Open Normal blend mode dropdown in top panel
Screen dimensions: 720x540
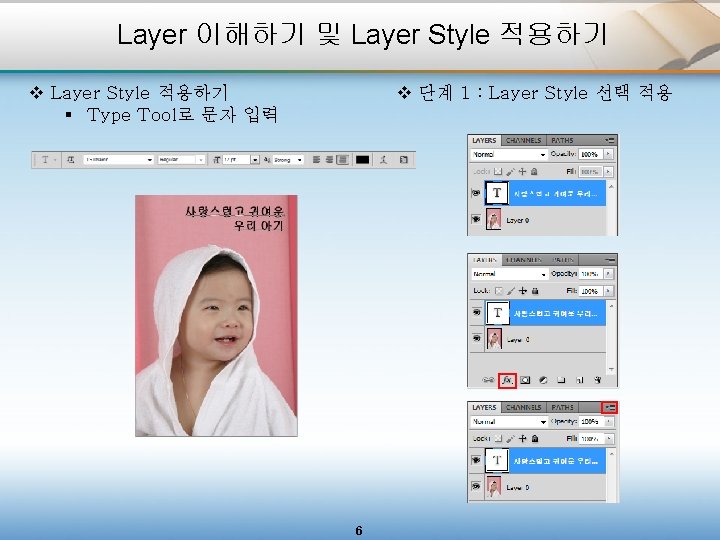pyautogui.click(x=509, y=154)
